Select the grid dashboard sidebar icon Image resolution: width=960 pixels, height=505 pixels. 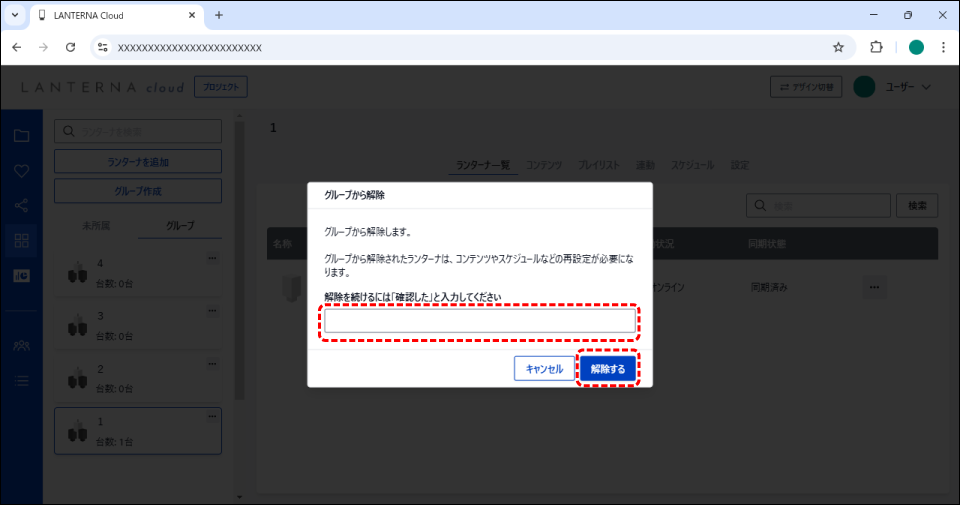[x=21, y=241]
